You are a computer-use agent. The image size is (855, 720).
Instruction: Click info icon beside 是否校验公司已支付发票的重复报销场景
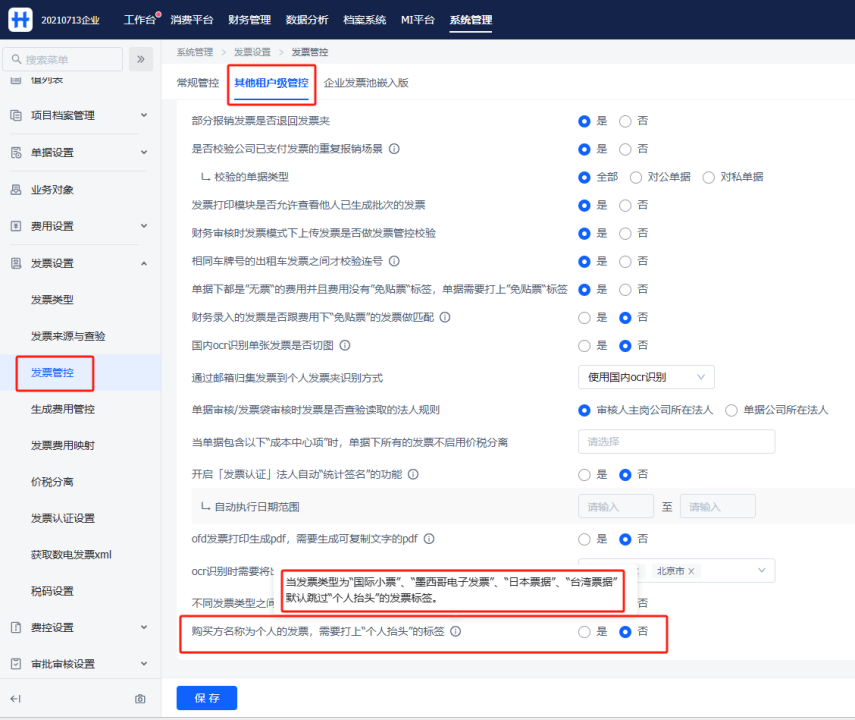[x=394, y=149]
